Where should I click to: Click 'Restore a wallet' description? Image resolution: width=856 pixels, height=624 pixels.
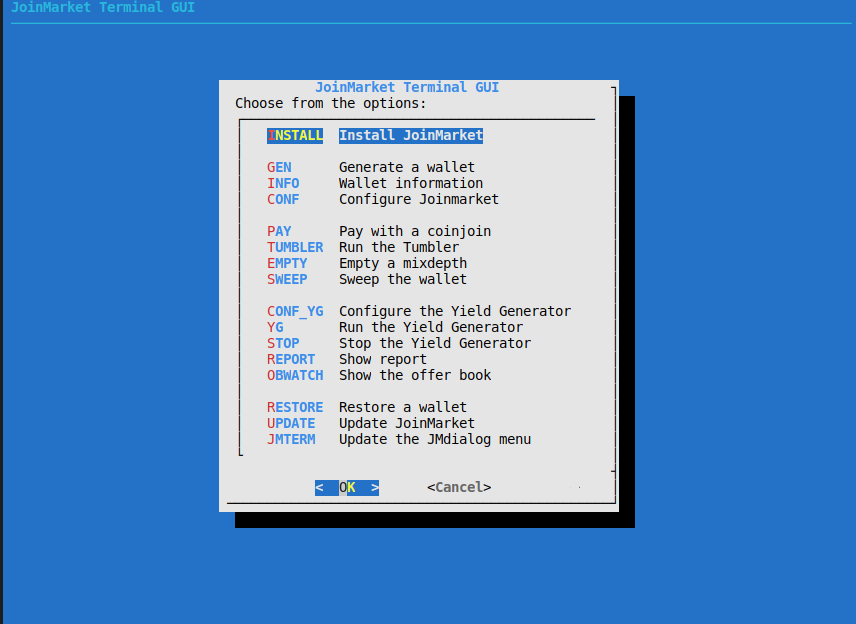(403, 407)
